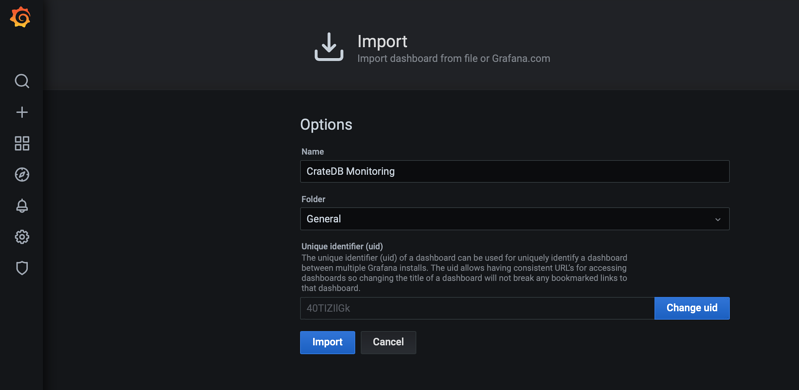Open the Server Admin shield icon

coord(22,268)
